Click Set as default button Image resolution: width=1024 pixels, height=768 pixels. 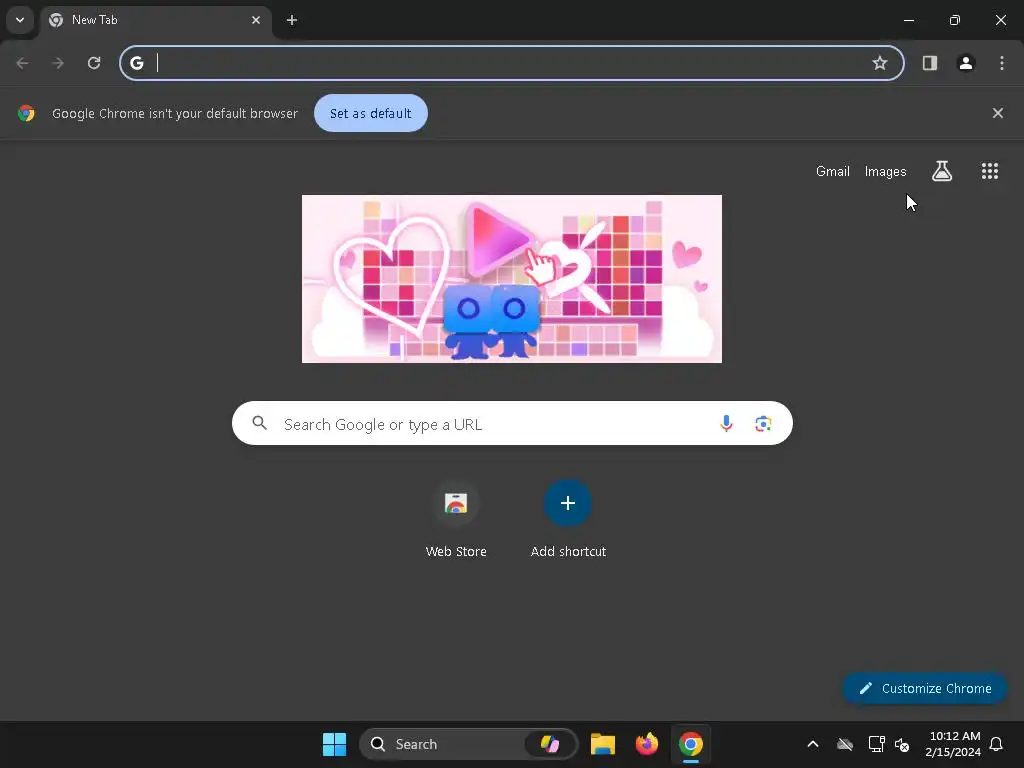tap(370, 113)
